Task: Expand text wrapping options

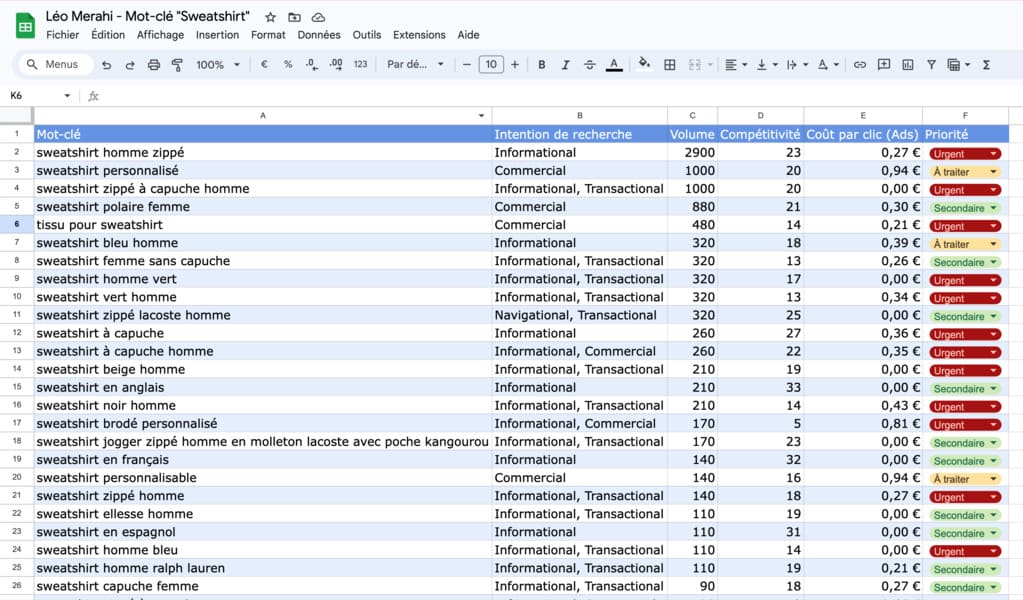Action: click(806, 65)
